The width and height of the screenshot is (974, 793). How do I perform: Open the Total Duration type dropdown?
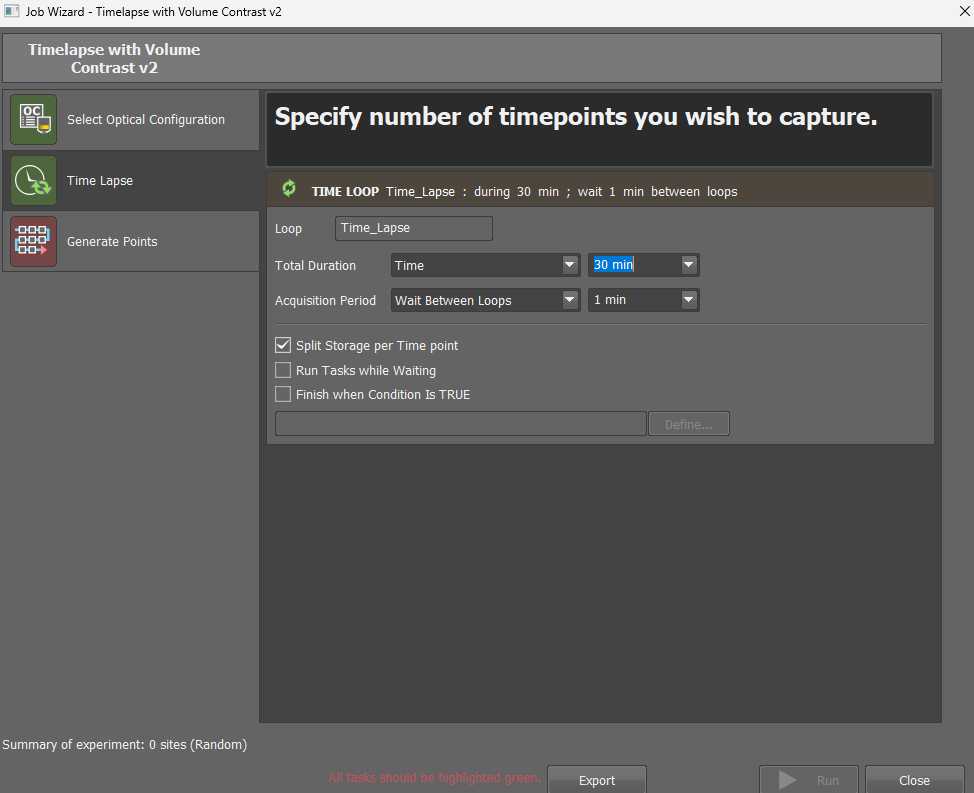(569, 264)
